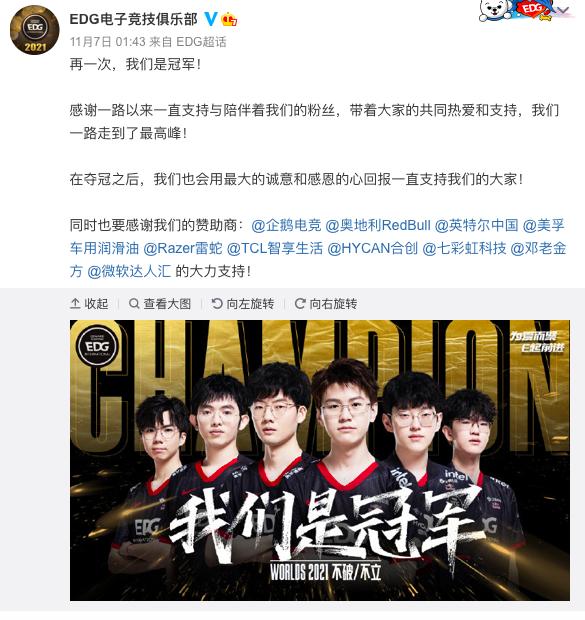The height and width of the screenshot is (620, 585).
Task: Open the post options chevron at top right
Action: [564, 10]
